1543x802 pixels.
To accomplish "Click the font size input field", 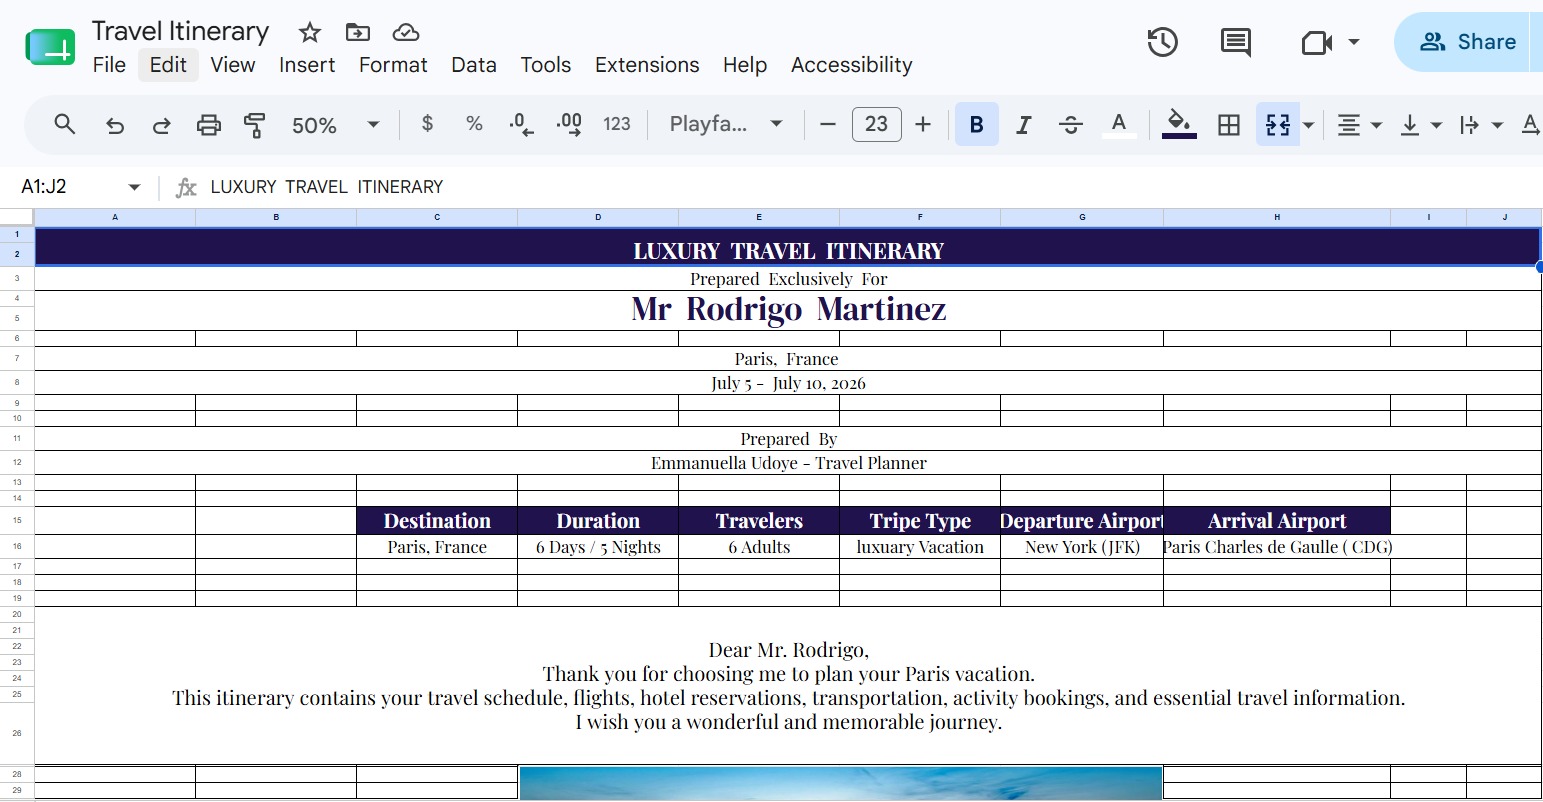I will (x=876, y=124).
